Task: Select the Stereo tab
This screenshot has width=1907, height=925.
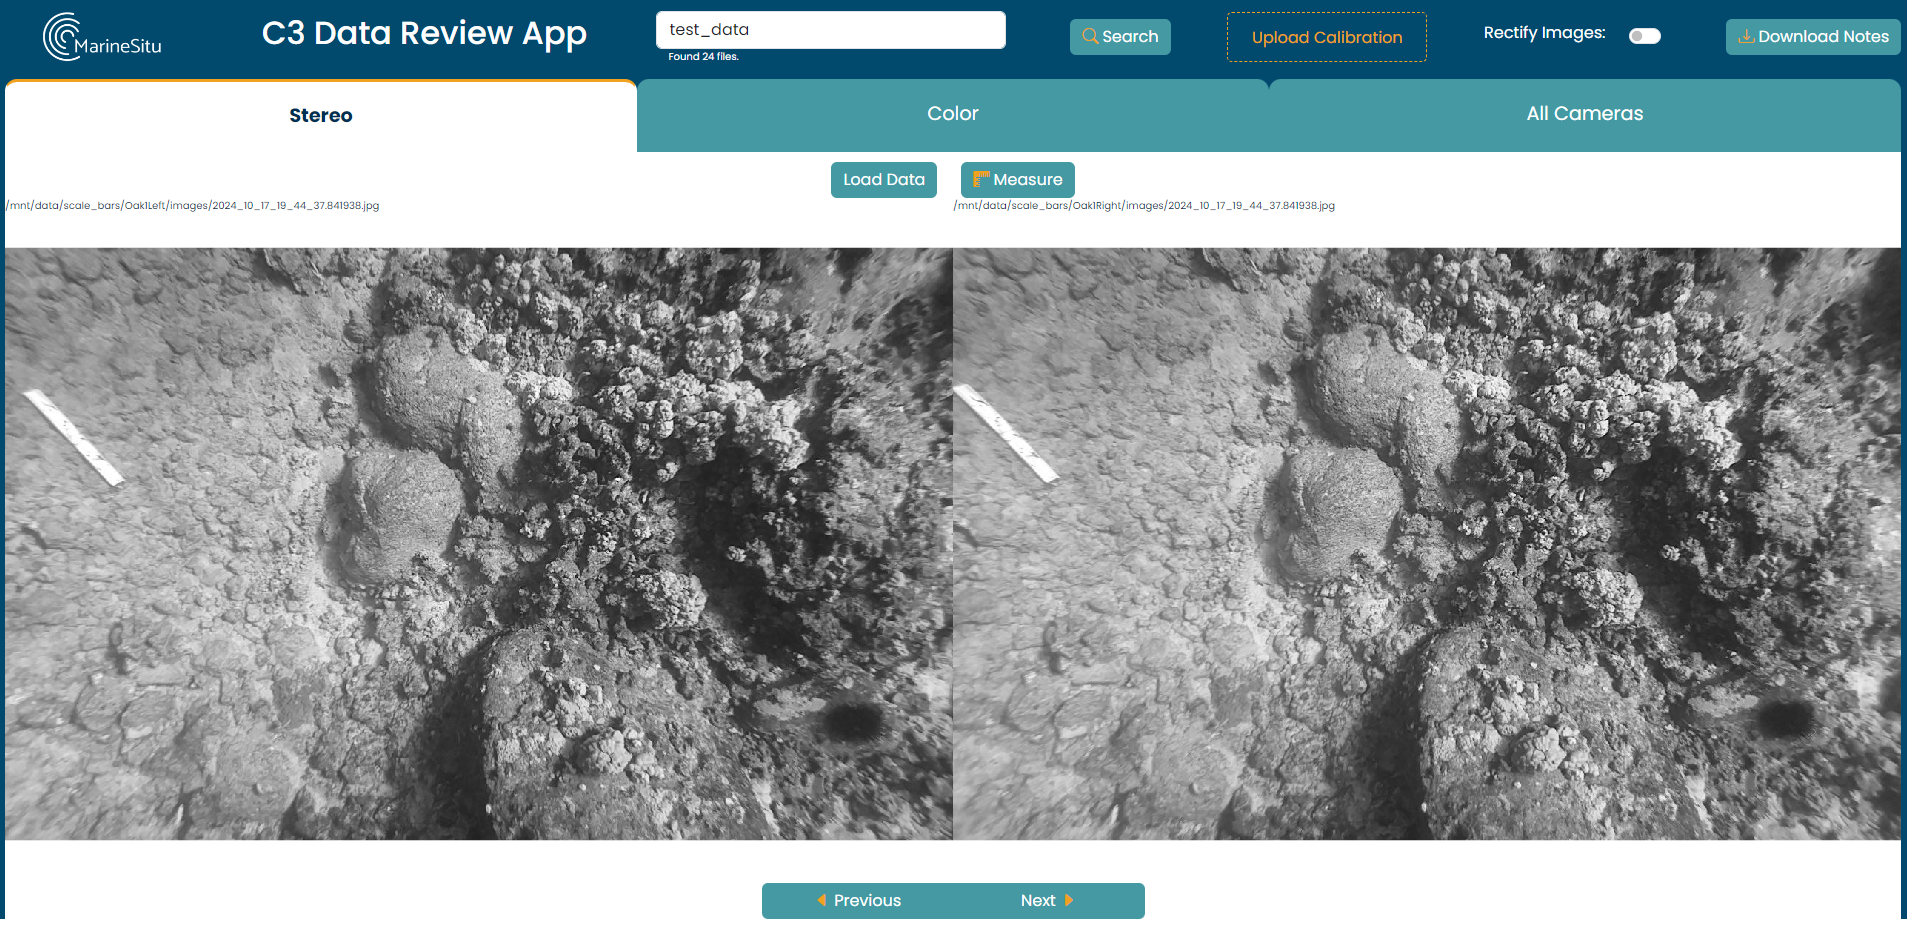Action: (320, 116)
